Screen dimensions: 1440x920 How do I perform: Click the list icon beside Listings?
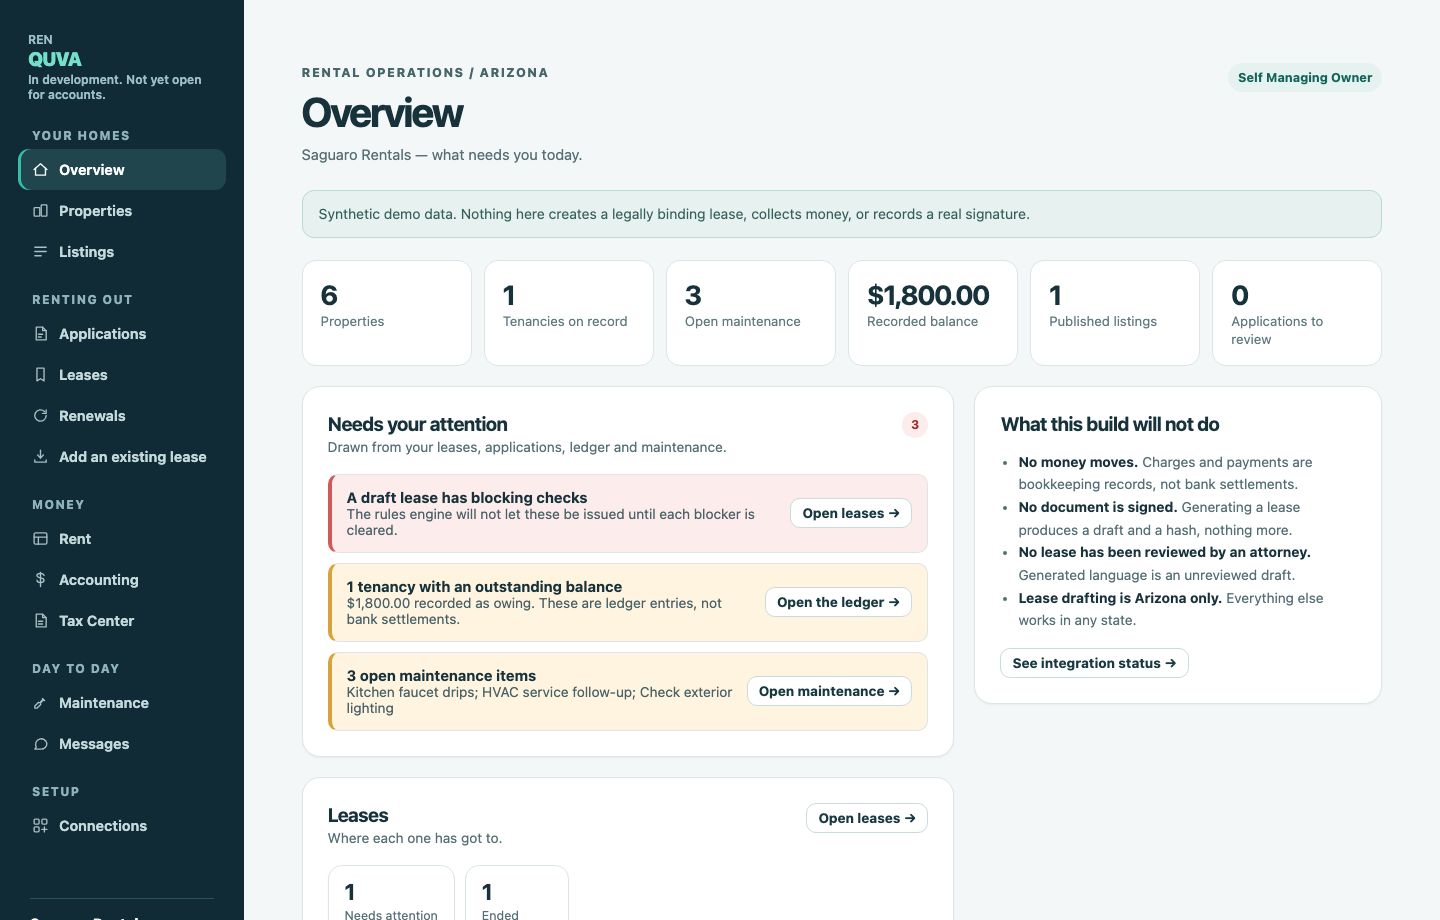point(40,252)
